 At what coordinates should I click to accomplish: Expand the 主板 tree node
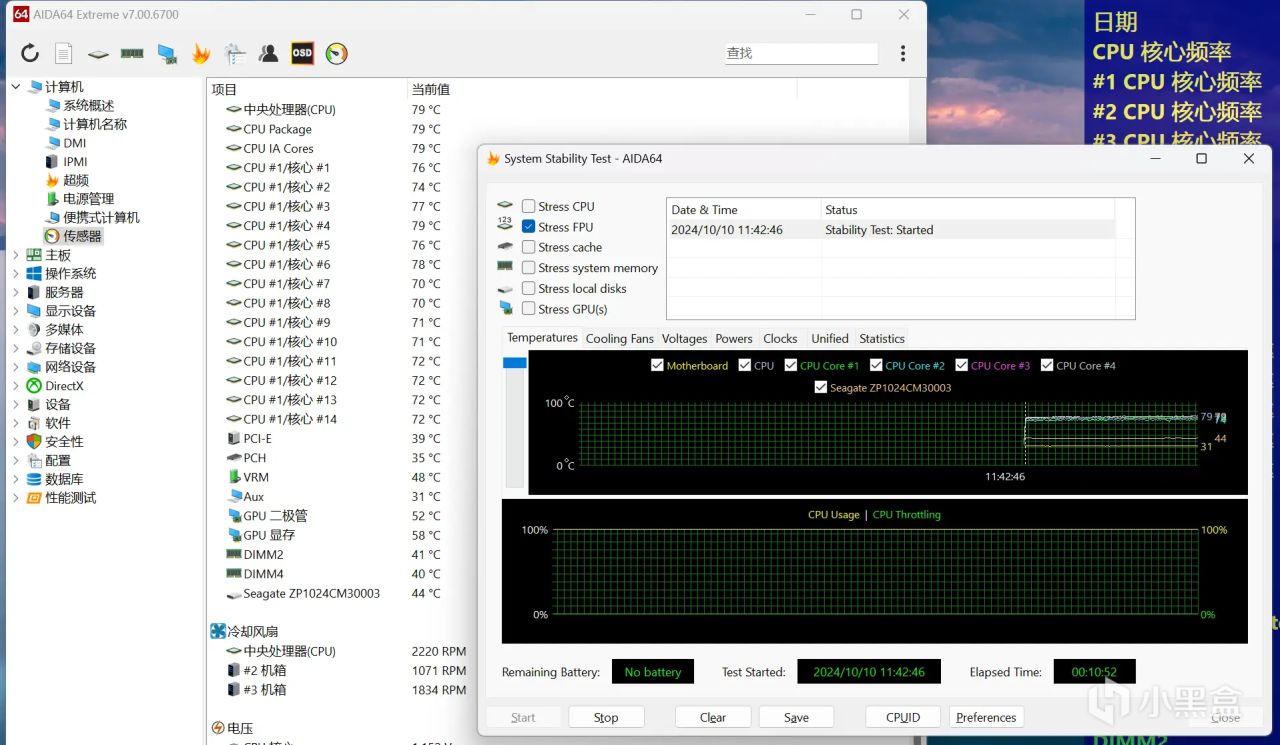pyautogui.click(x=16, y=255)
